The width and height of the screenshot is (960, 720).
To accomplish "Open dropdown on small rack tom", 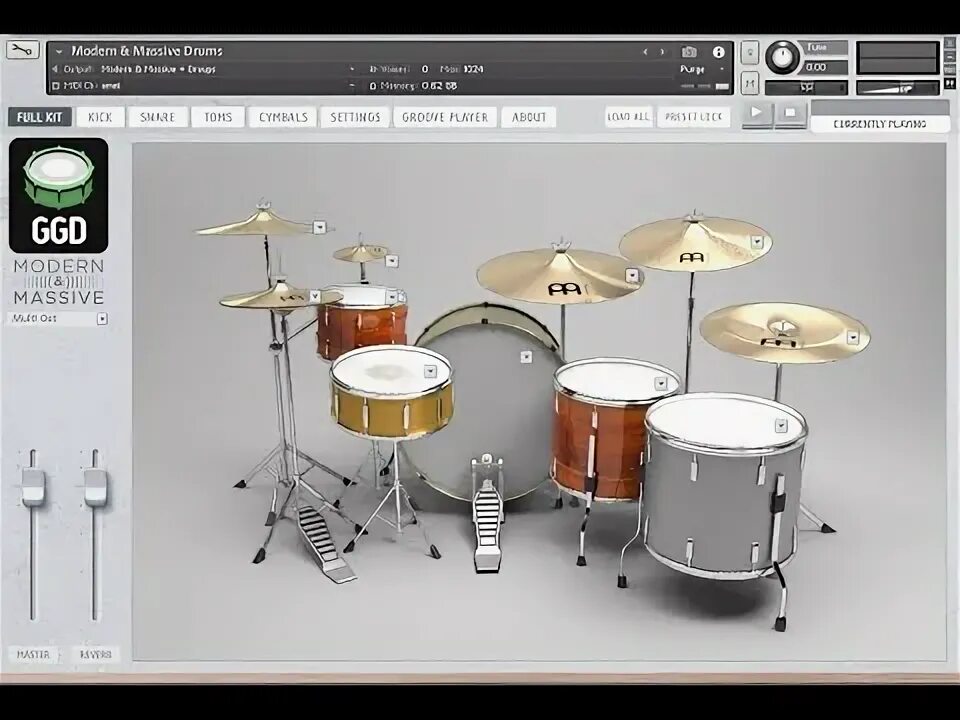I will (392, 298).
